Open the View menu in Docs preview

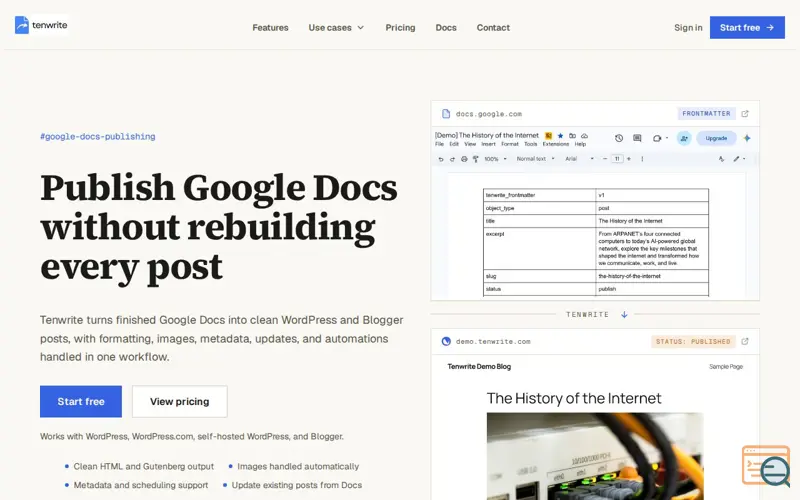(x=470, y=144)
